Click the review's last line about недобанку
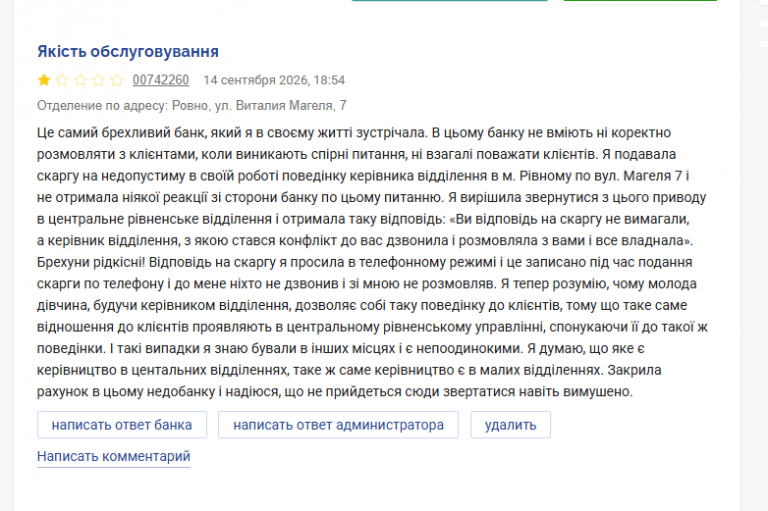 coord(335,391)
